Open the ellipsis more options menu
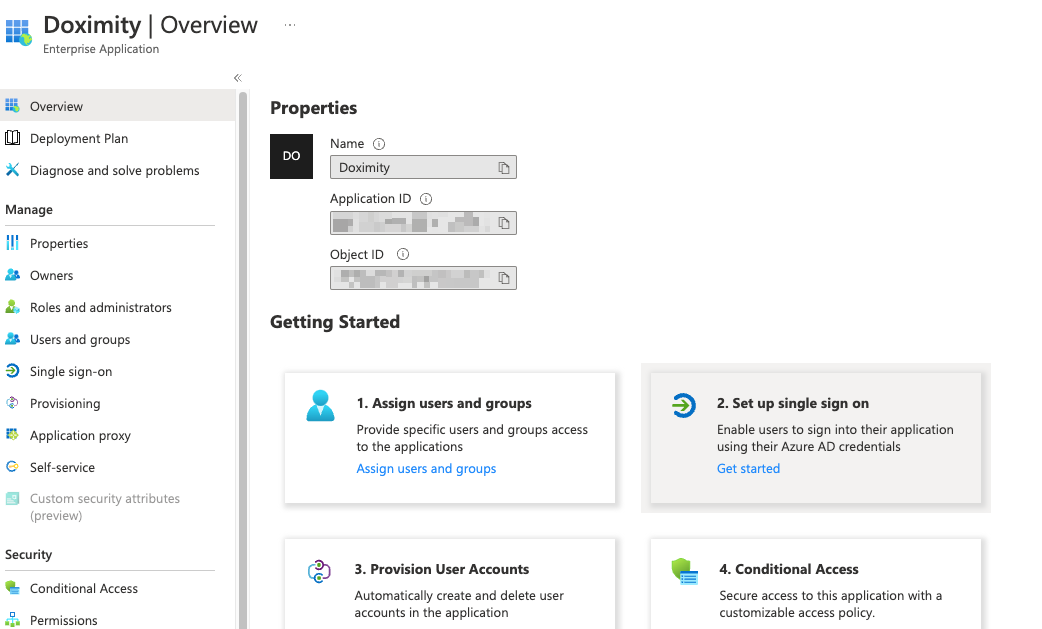 [x=290, y=25]
